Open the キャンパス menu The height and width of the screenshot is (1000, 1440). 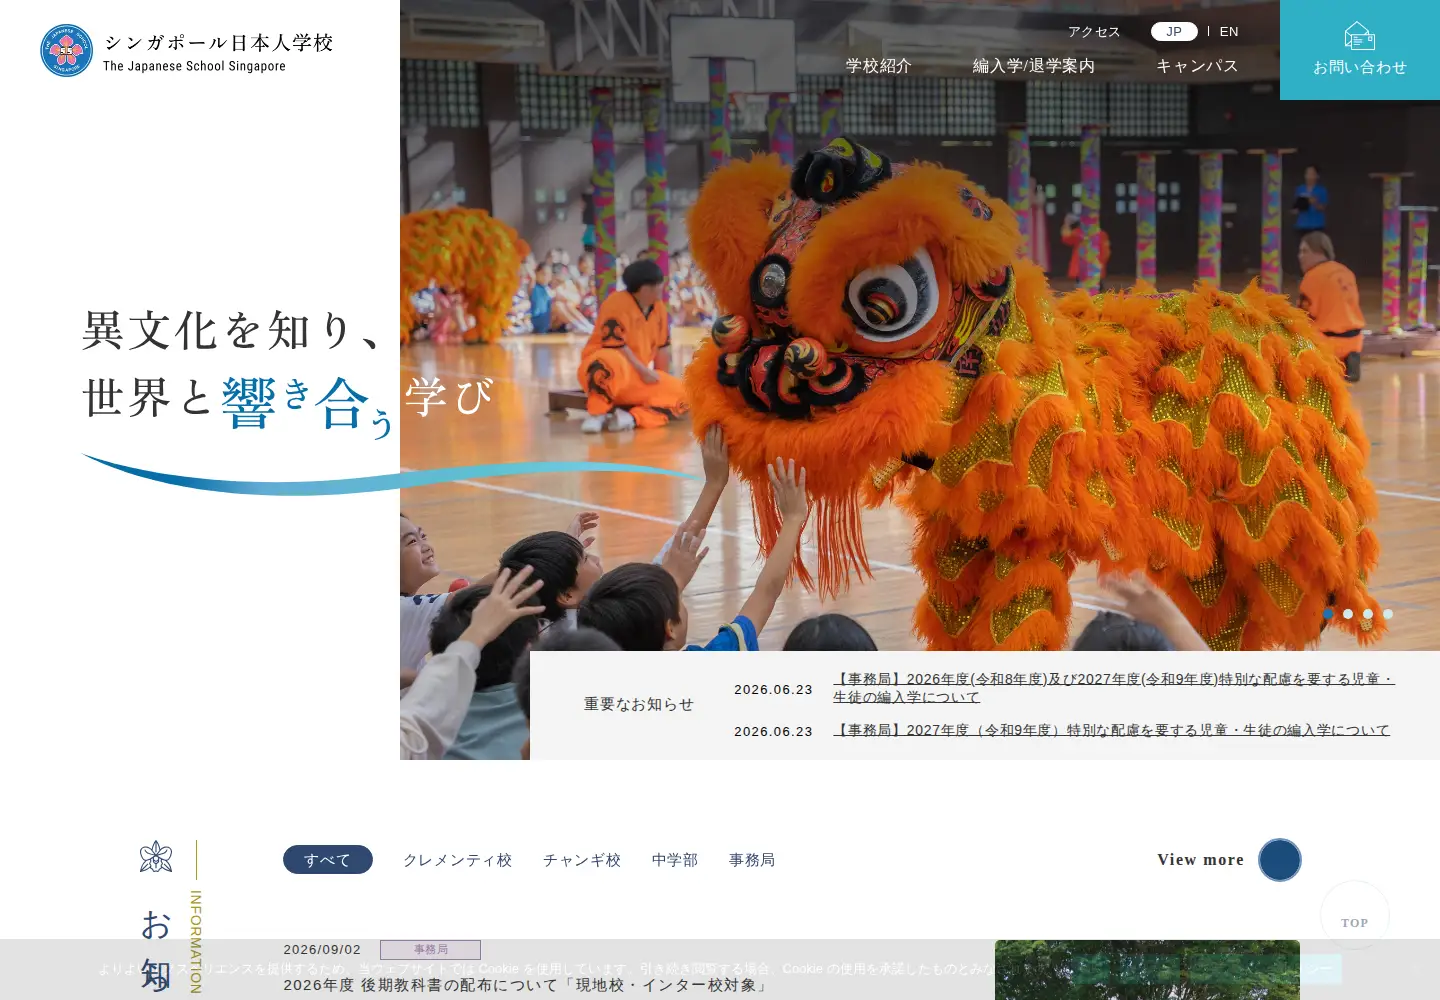[1197, 66]
